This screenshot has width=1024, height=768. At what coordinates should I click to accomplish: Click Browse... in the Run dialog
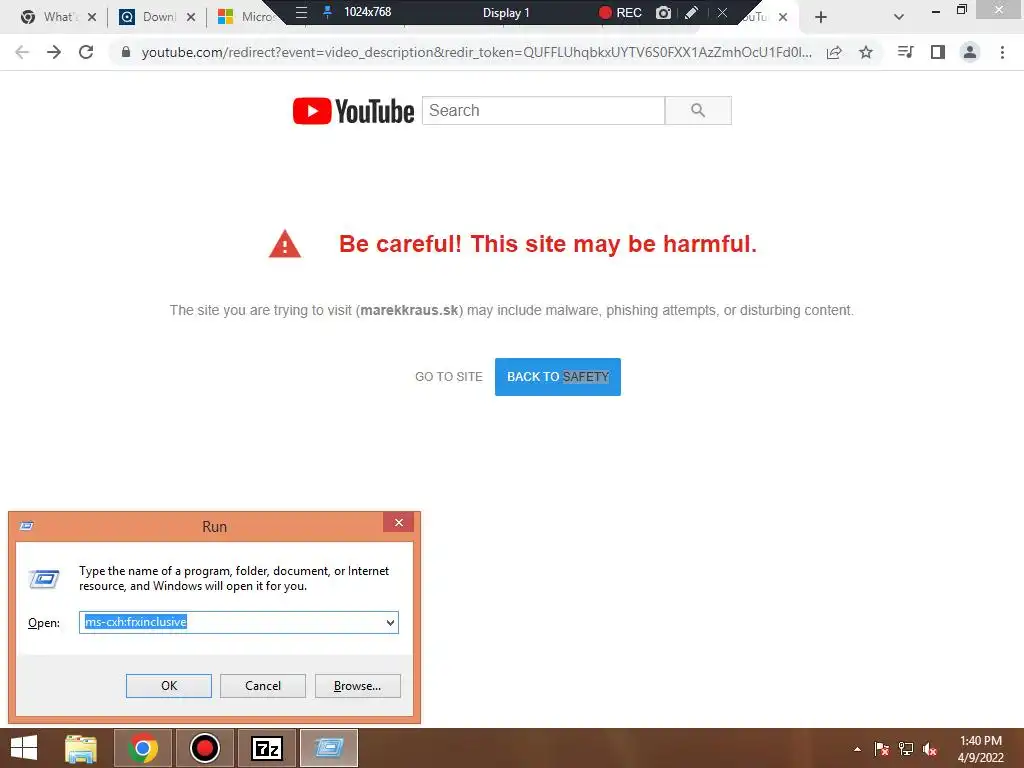[357, 686]
